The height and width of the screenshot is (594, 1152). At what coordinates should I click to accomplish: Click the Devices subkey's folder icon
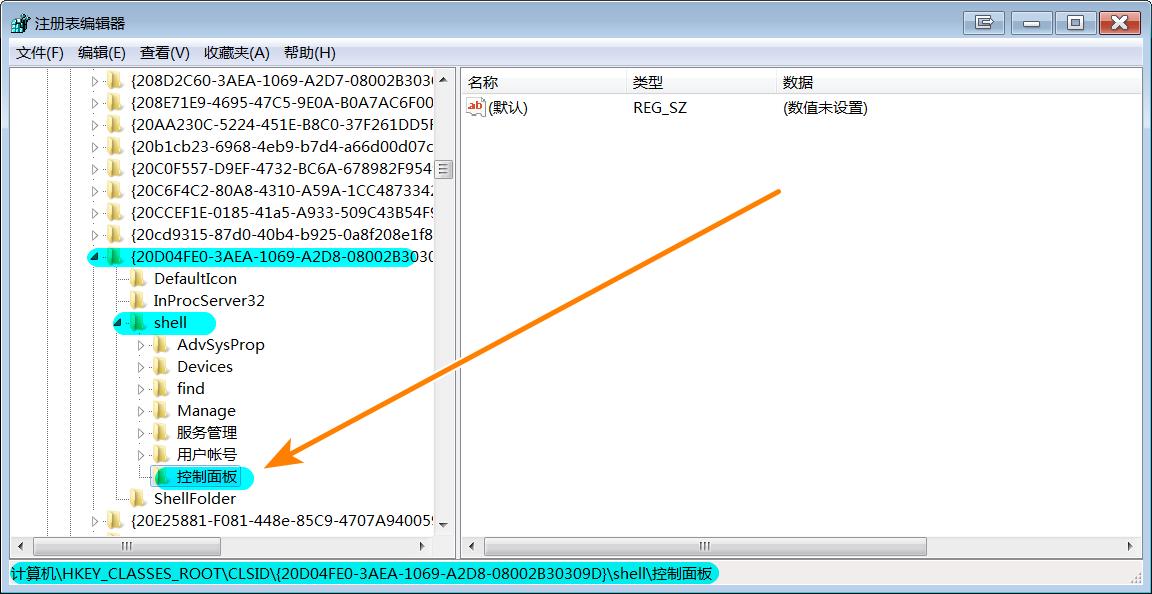(x=162, y=366)
